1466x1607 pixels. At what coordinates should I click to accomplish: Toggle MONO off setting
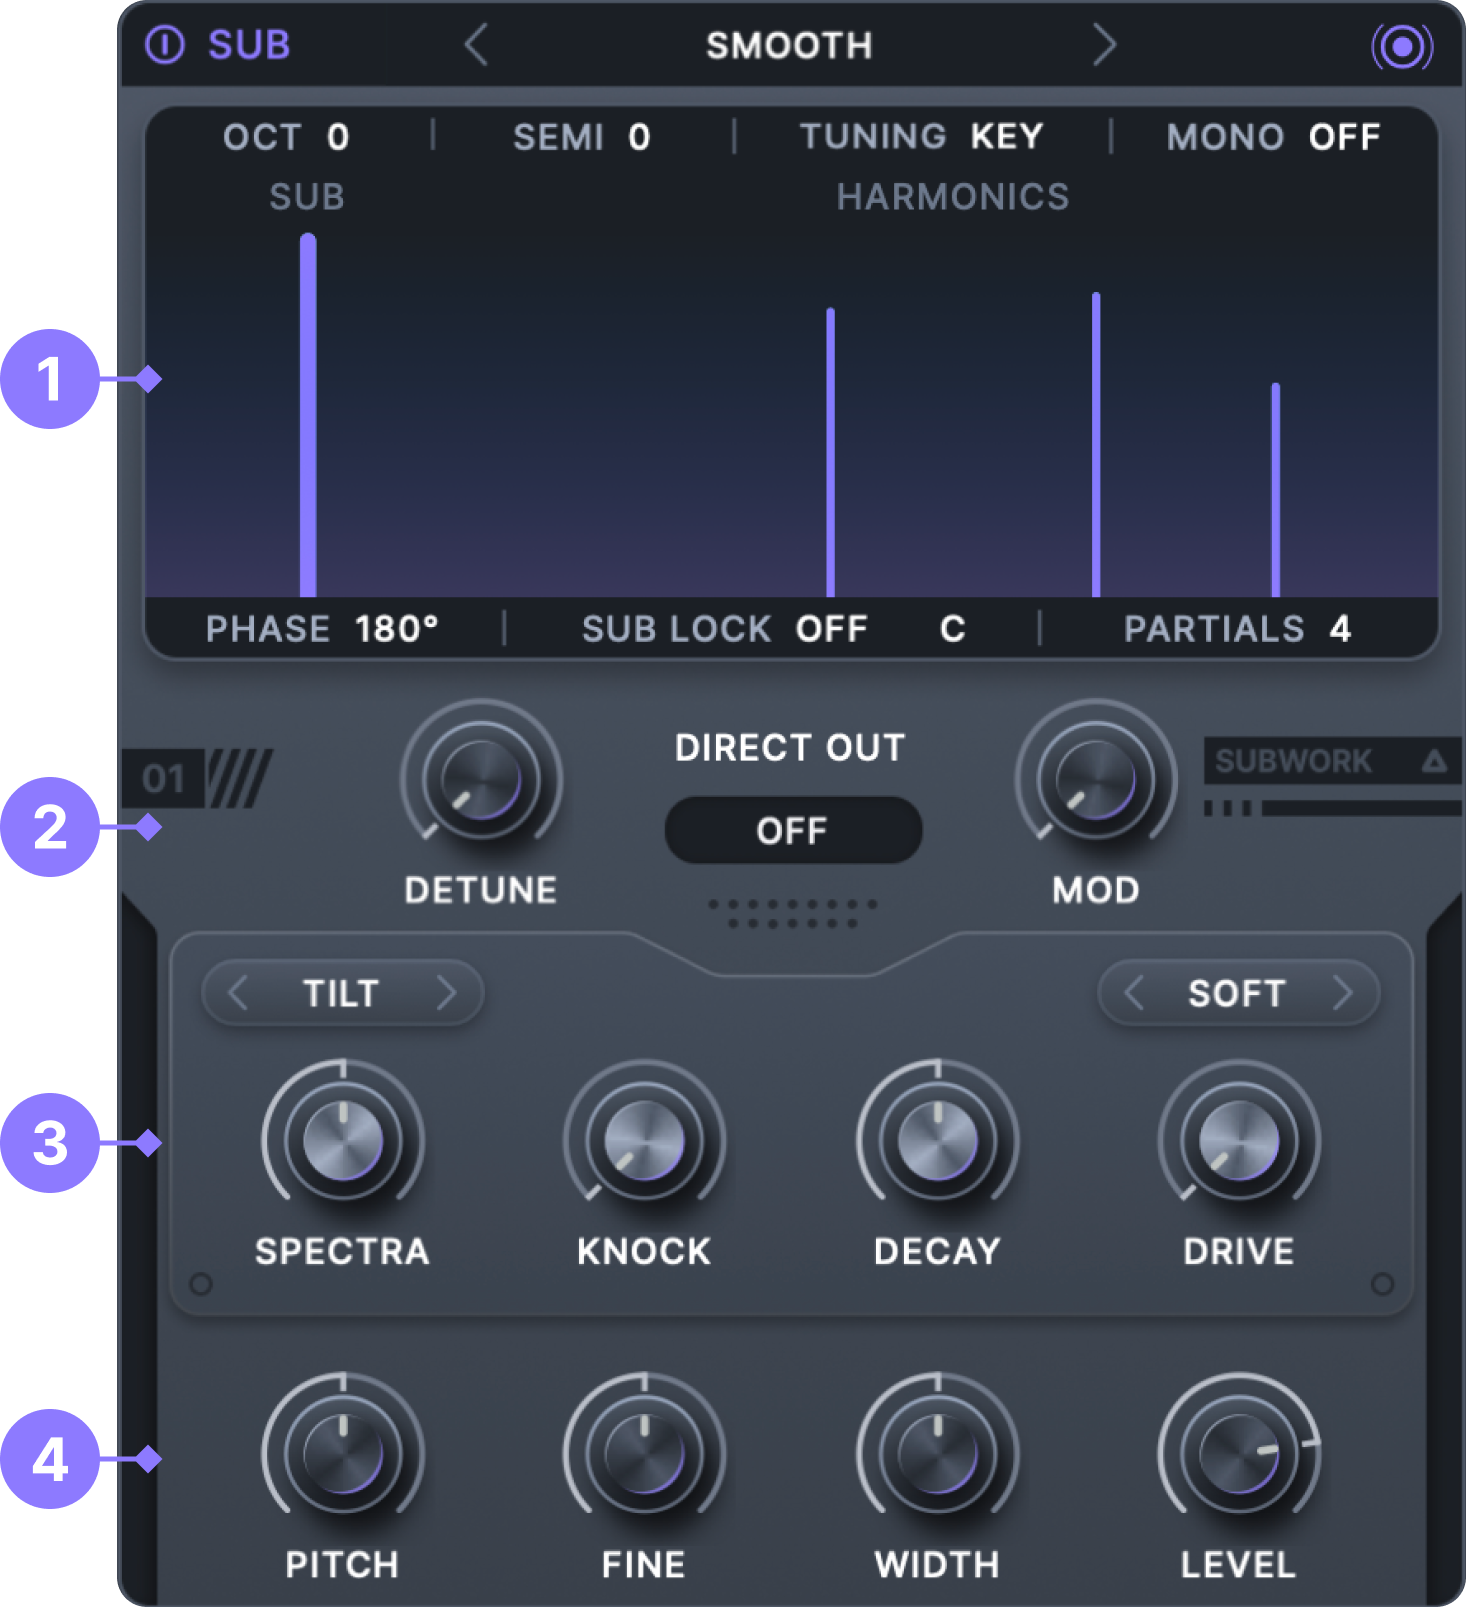coord(1343,137)
